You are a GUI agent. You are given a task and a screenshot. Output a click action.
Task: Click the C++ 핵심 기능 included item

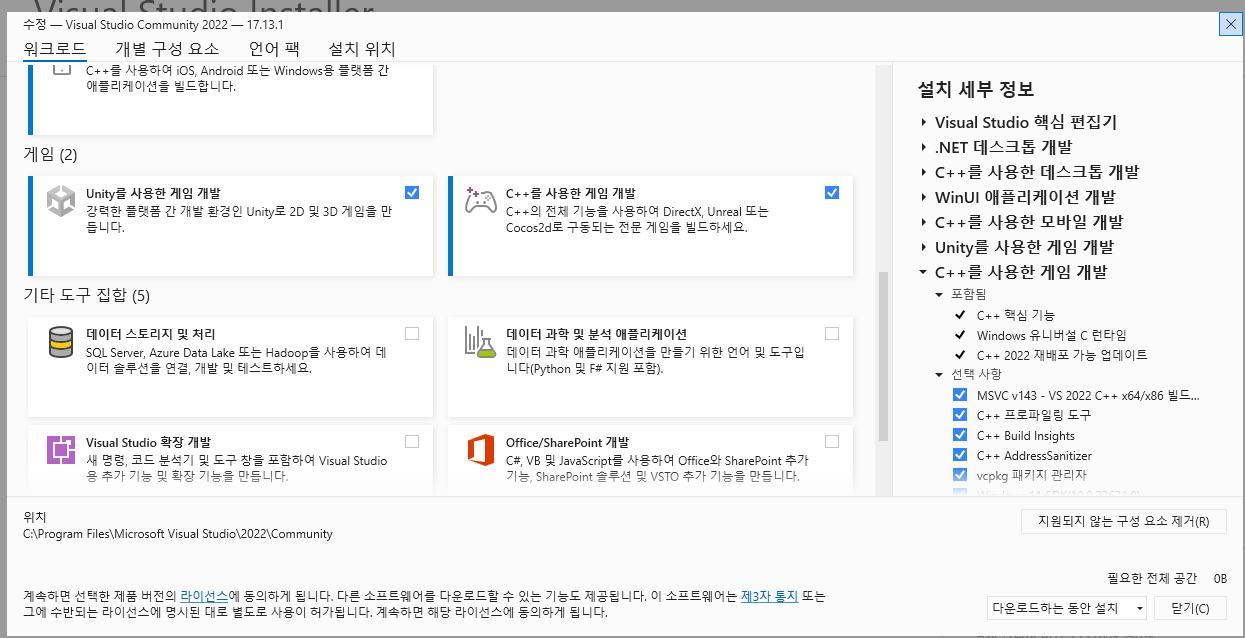[x=1016, y=315]
